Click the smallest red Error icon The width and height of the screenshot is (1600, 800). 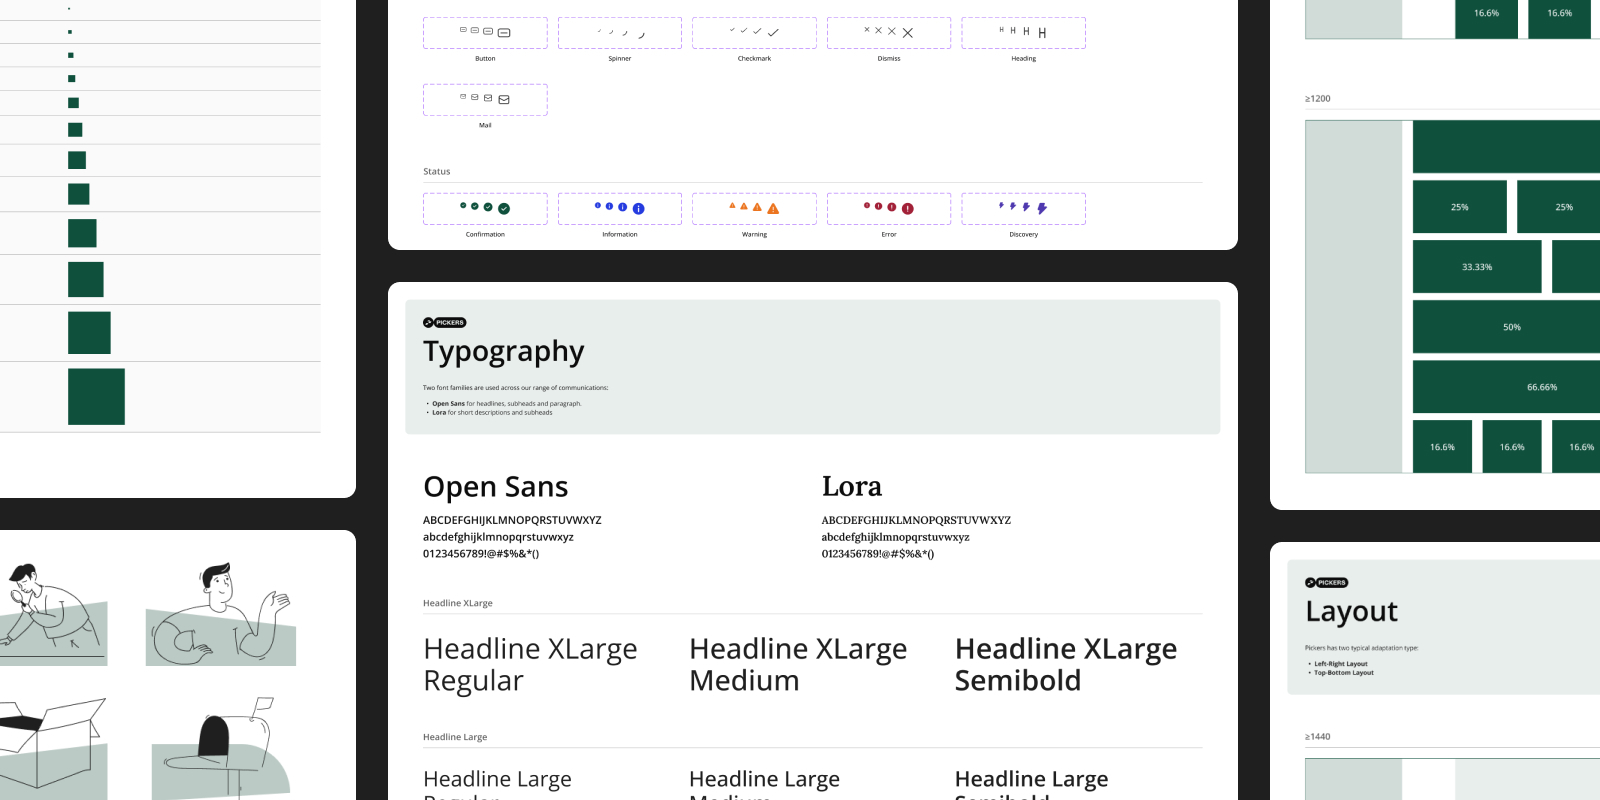[x=867, y=205]
